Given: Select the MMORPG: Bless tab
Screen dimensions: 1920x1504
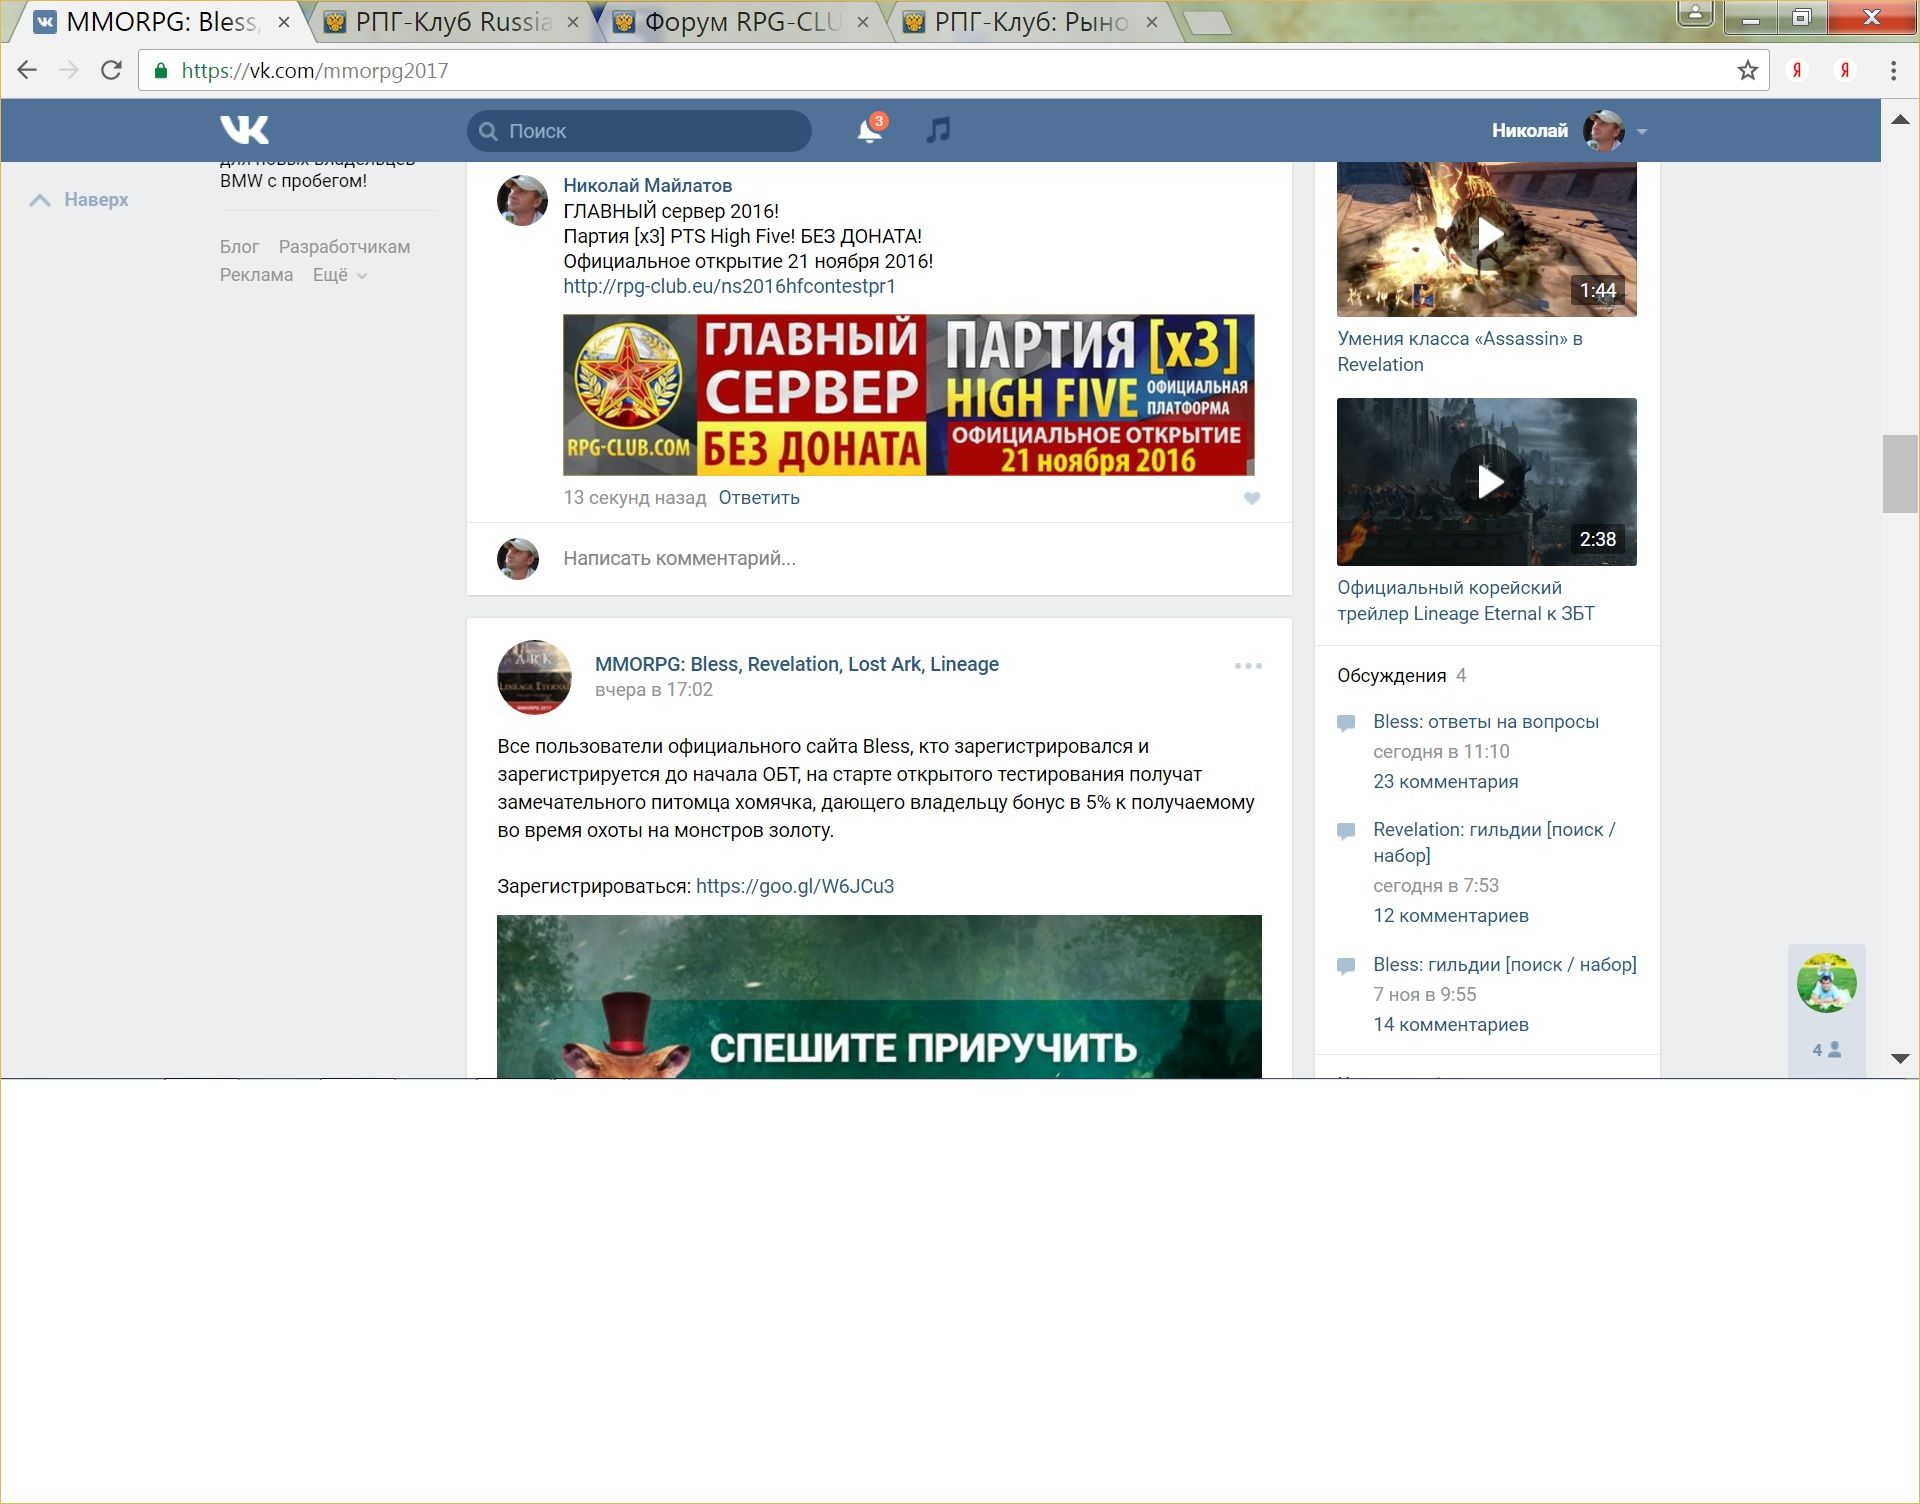Looking at the screenshot, I should click(162, 22).
